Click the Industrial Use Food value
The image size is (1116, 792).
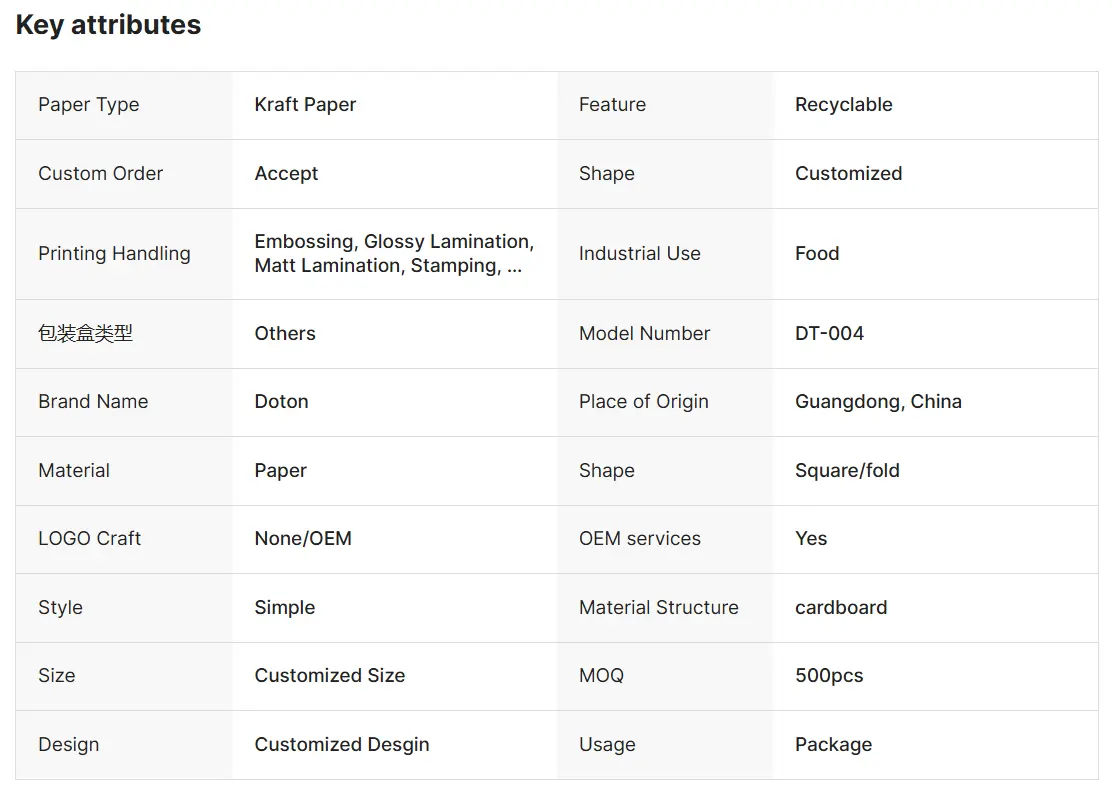pos(817,253)
